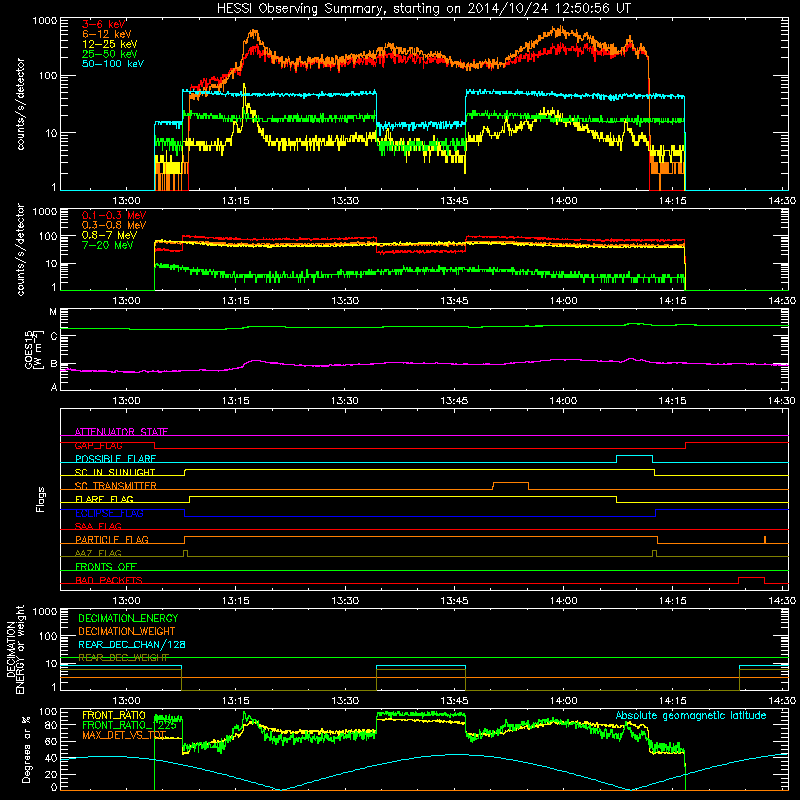Click the DECIMATION ENERGY or weight axis label

click(x=16, y=649)
